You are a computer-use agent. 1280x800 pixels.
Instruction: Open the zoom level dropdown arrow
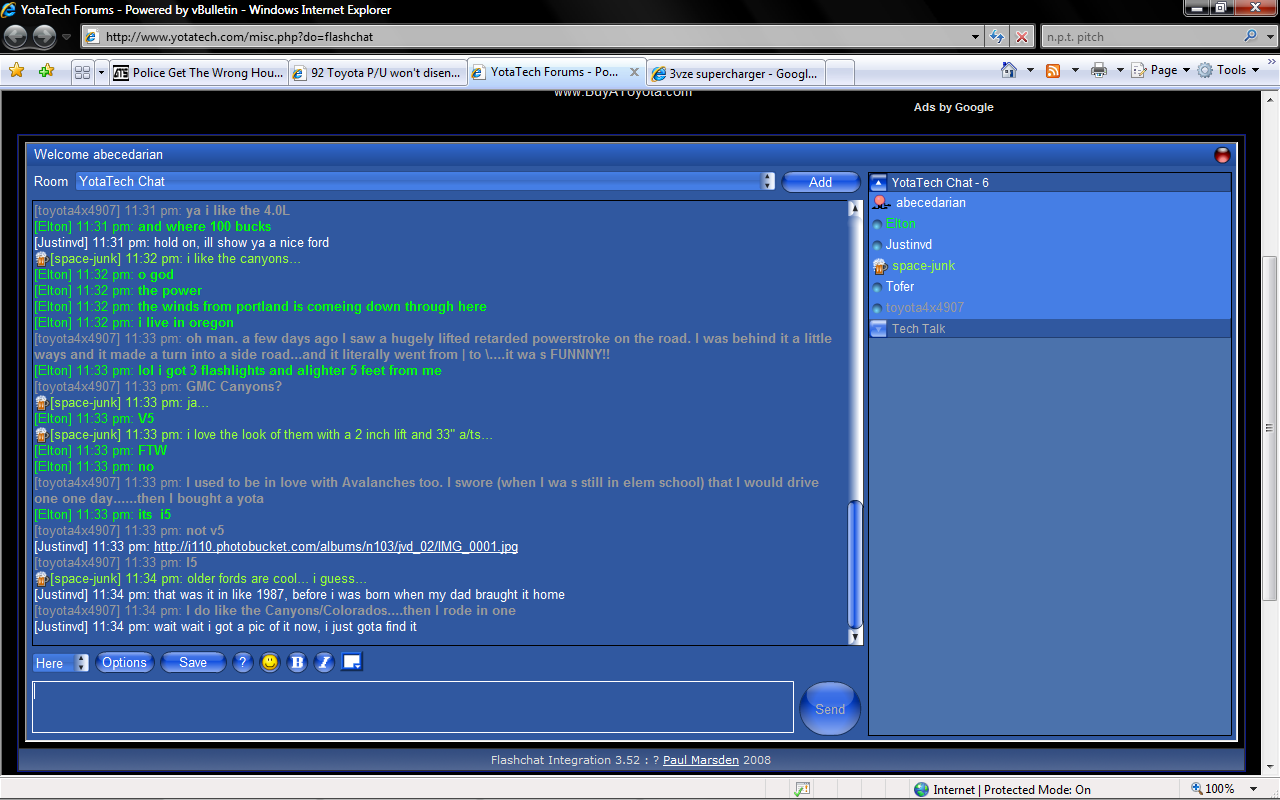[x=1254, y=789]
